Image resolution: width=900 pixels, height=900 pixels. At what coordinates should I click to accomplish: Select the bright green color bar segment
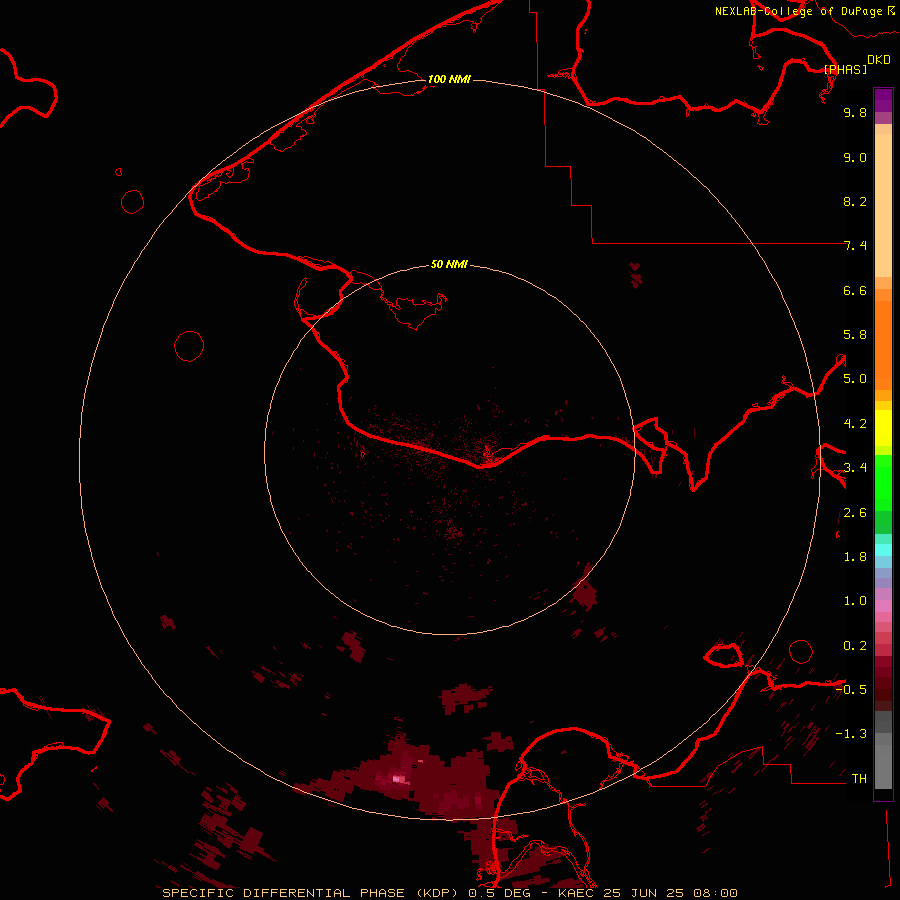click(883, 483)
